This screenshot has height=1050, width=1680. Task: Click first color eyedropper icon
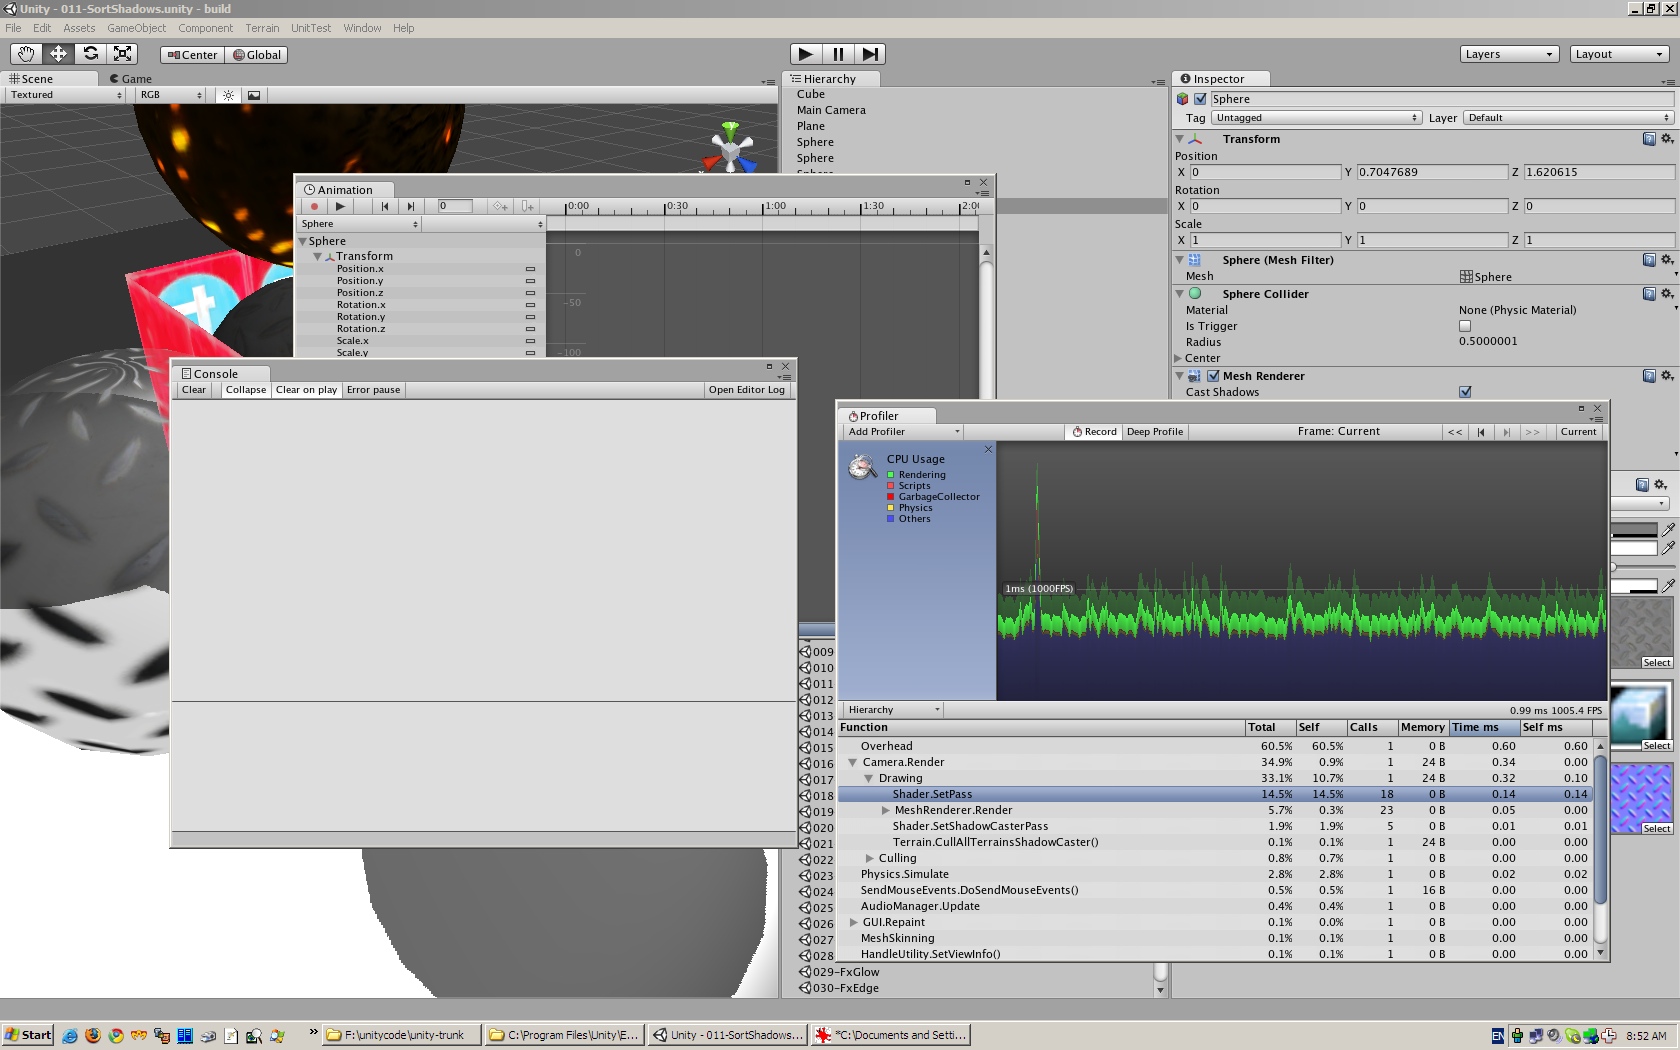point(1668,530)
